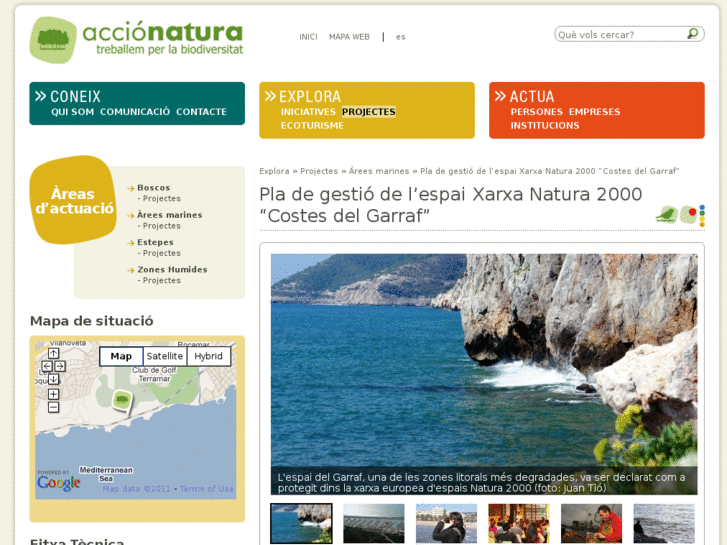The height and width of the screenshot is (545, 727).
Task: Open ECOTURISME under Explora
Action: [312, 125]
